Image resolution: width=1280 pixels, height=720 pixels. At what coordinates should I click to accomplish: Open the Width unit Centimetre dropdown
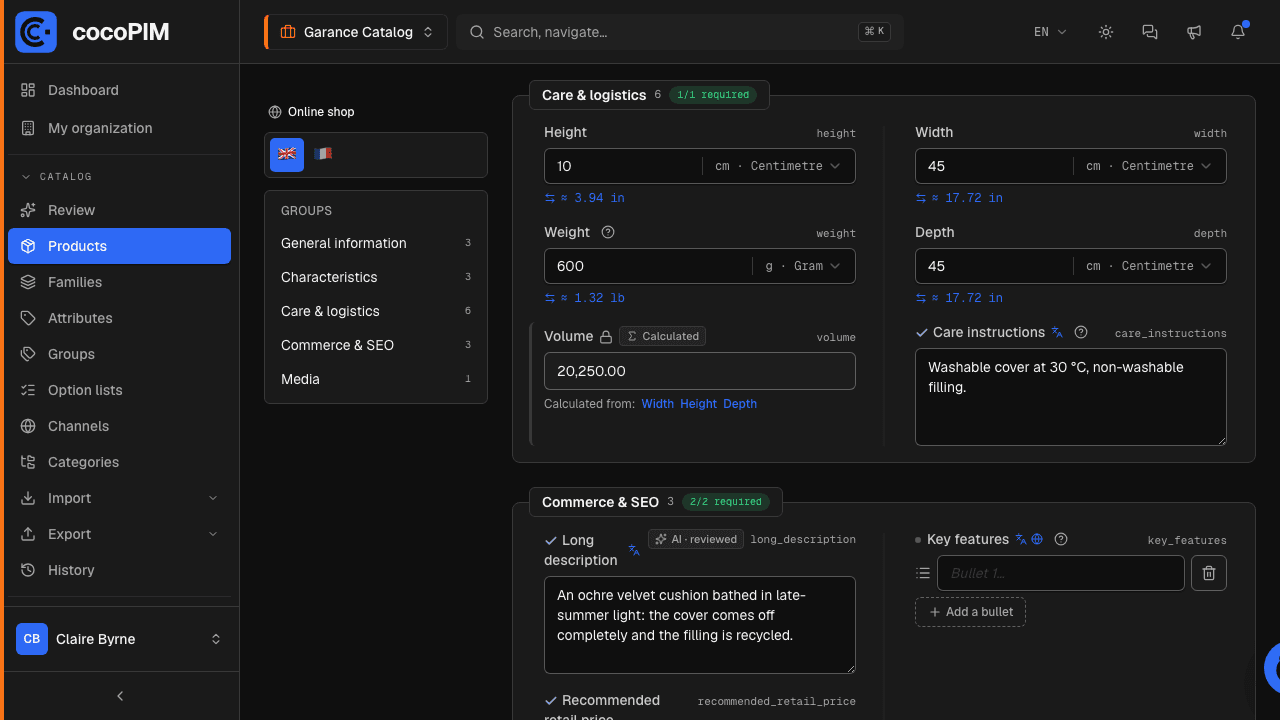point(1149,166)
